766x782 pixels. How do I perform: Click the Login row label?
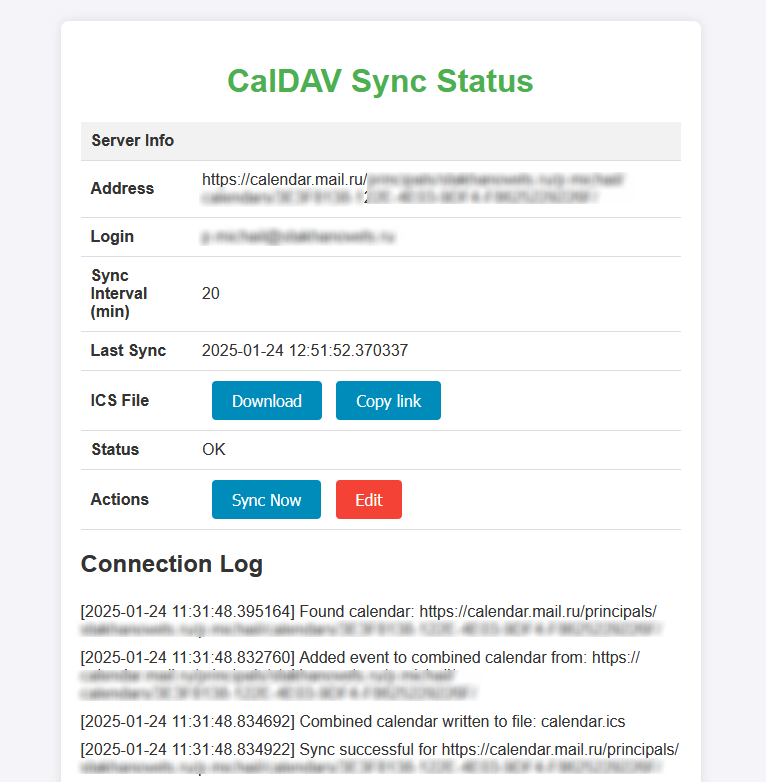[112, 237]
